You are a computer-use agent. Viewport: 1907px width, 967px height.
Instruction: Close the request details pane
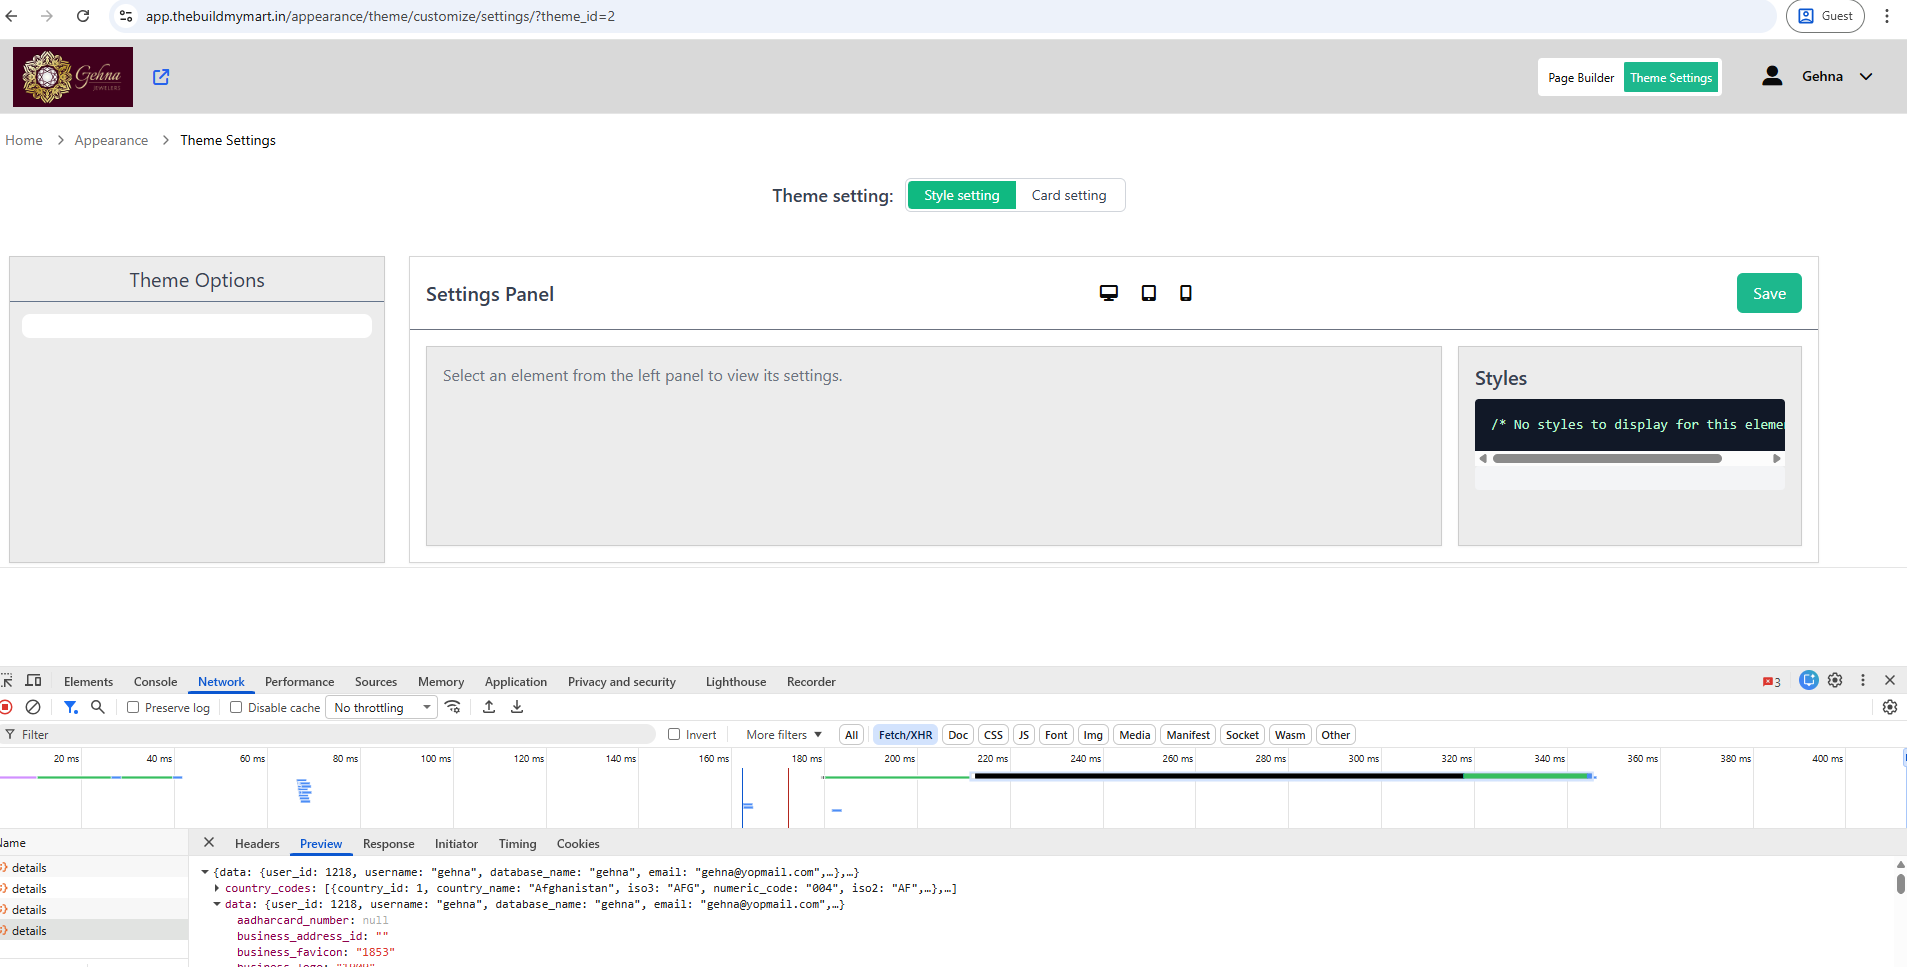coord(209,843)
